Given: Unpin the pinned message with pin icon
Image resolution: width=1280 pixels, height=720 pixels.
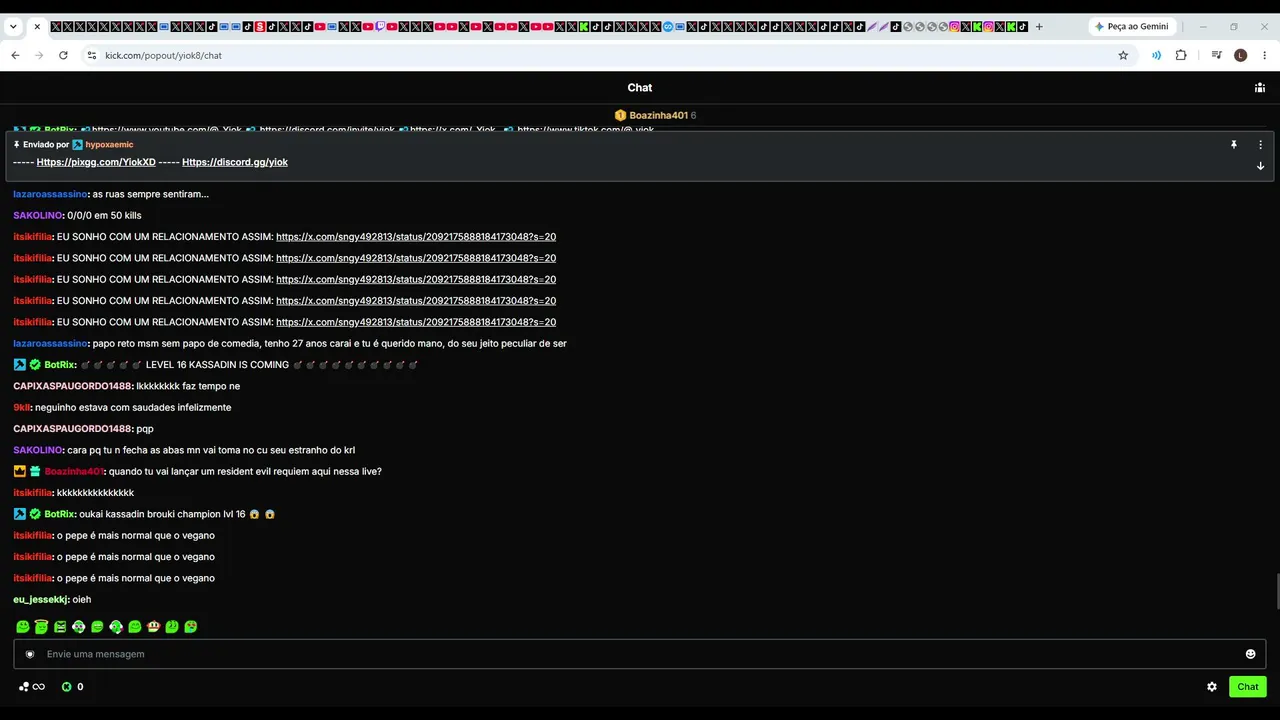Looking at the screenshot, I should coord(1234,145).
